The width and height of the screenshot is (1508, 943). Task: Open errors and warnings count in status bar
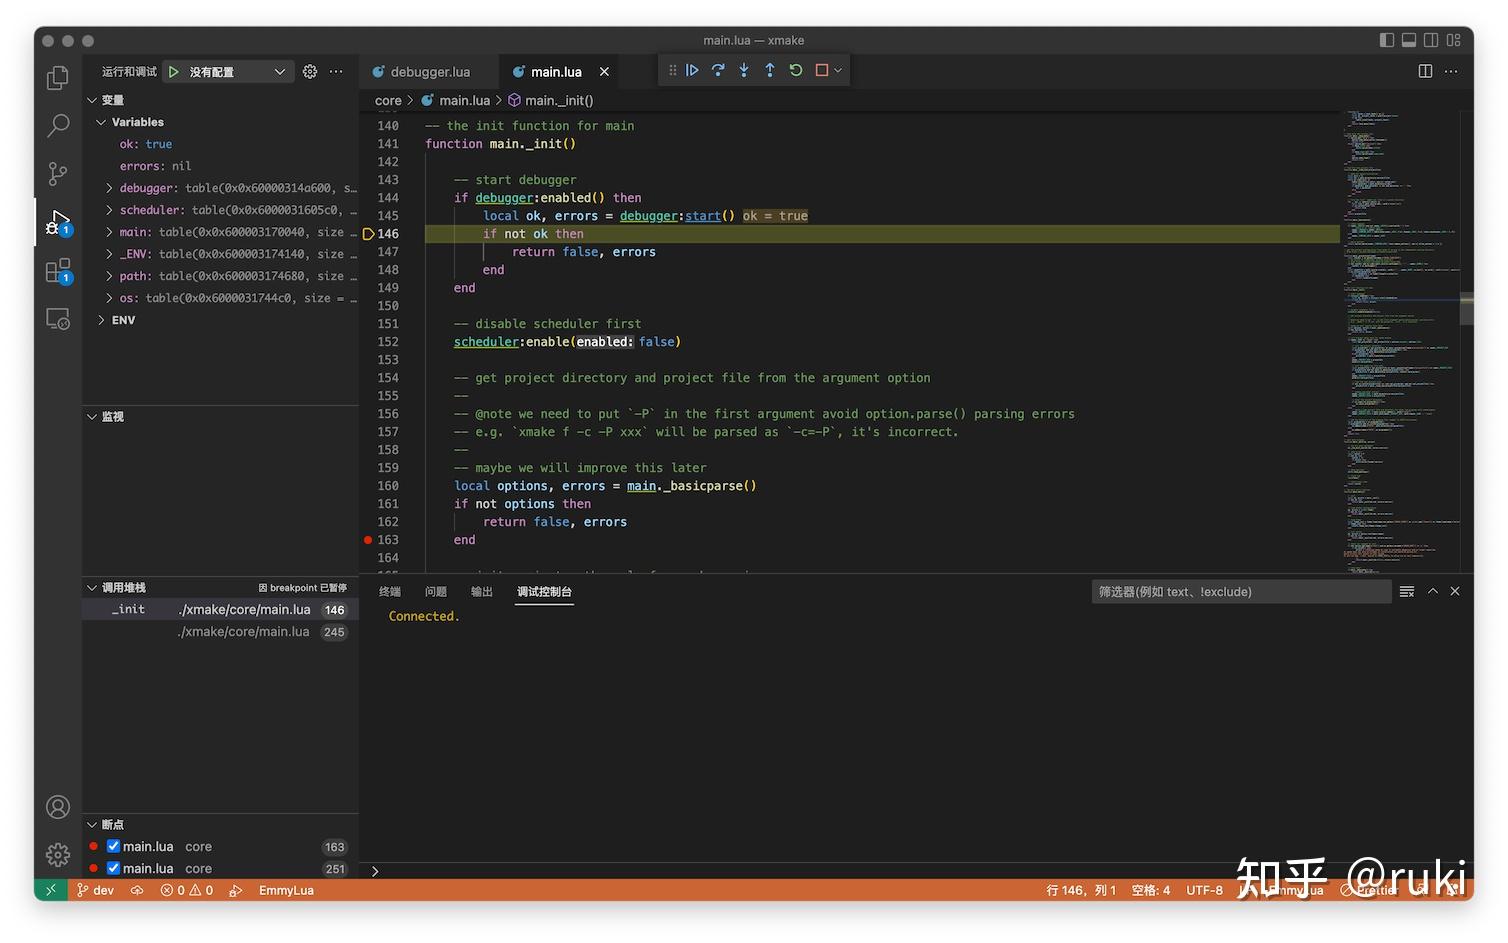(x=187, y=890)
